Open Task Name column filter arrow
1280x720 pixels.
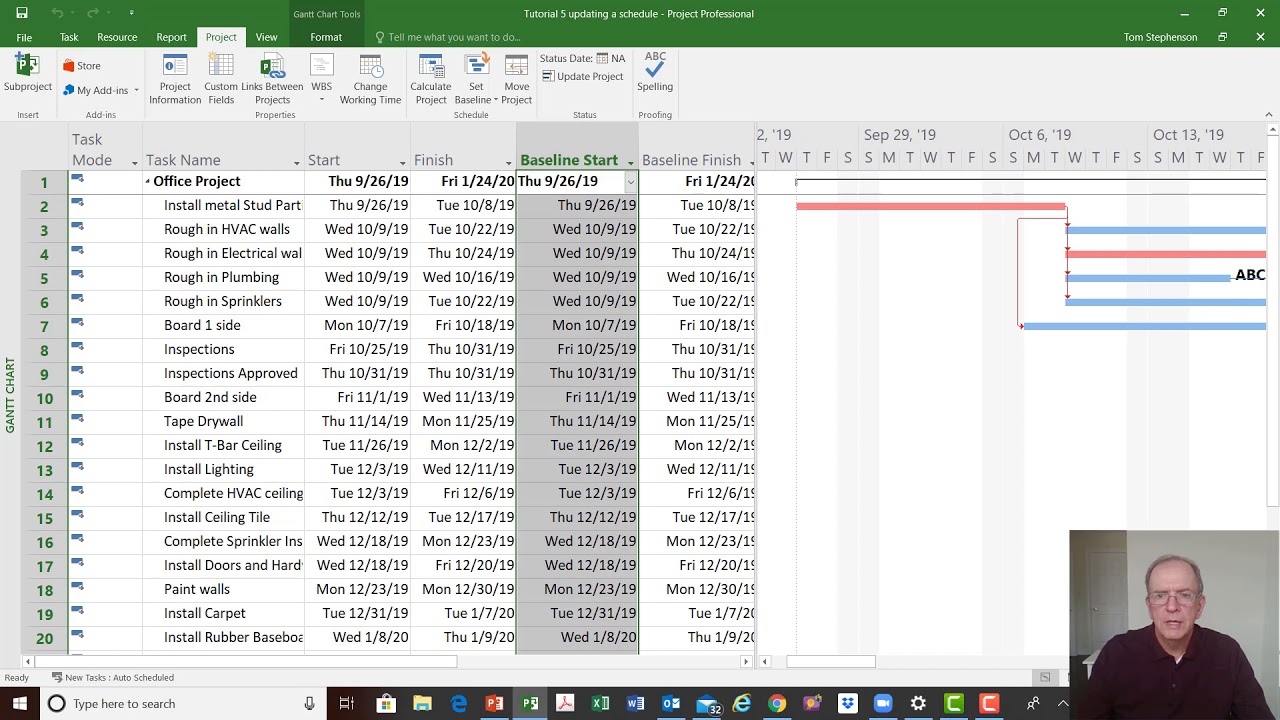point(296,162)
